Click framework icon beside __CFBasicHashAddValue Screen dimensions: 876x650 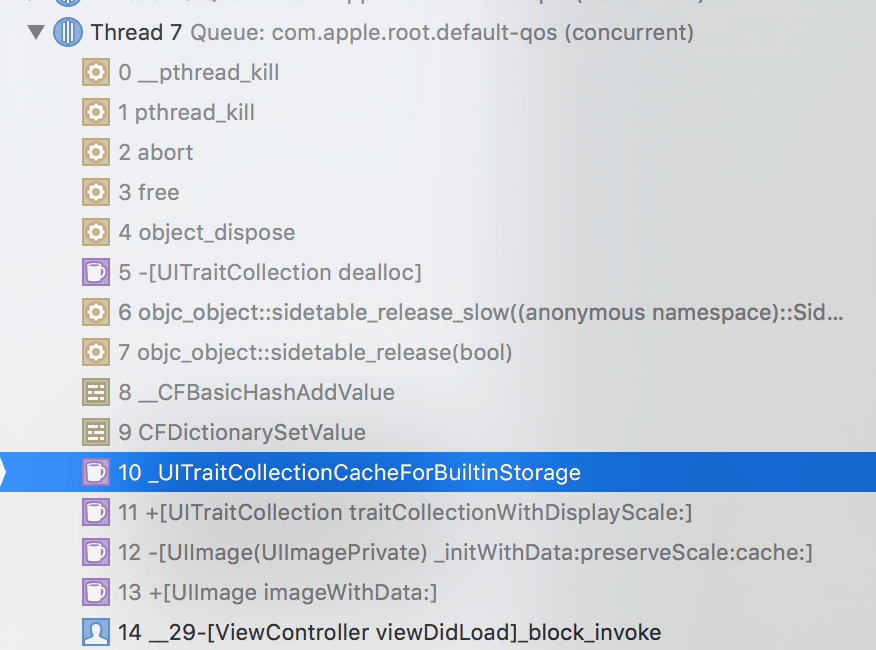click(95, 392)
